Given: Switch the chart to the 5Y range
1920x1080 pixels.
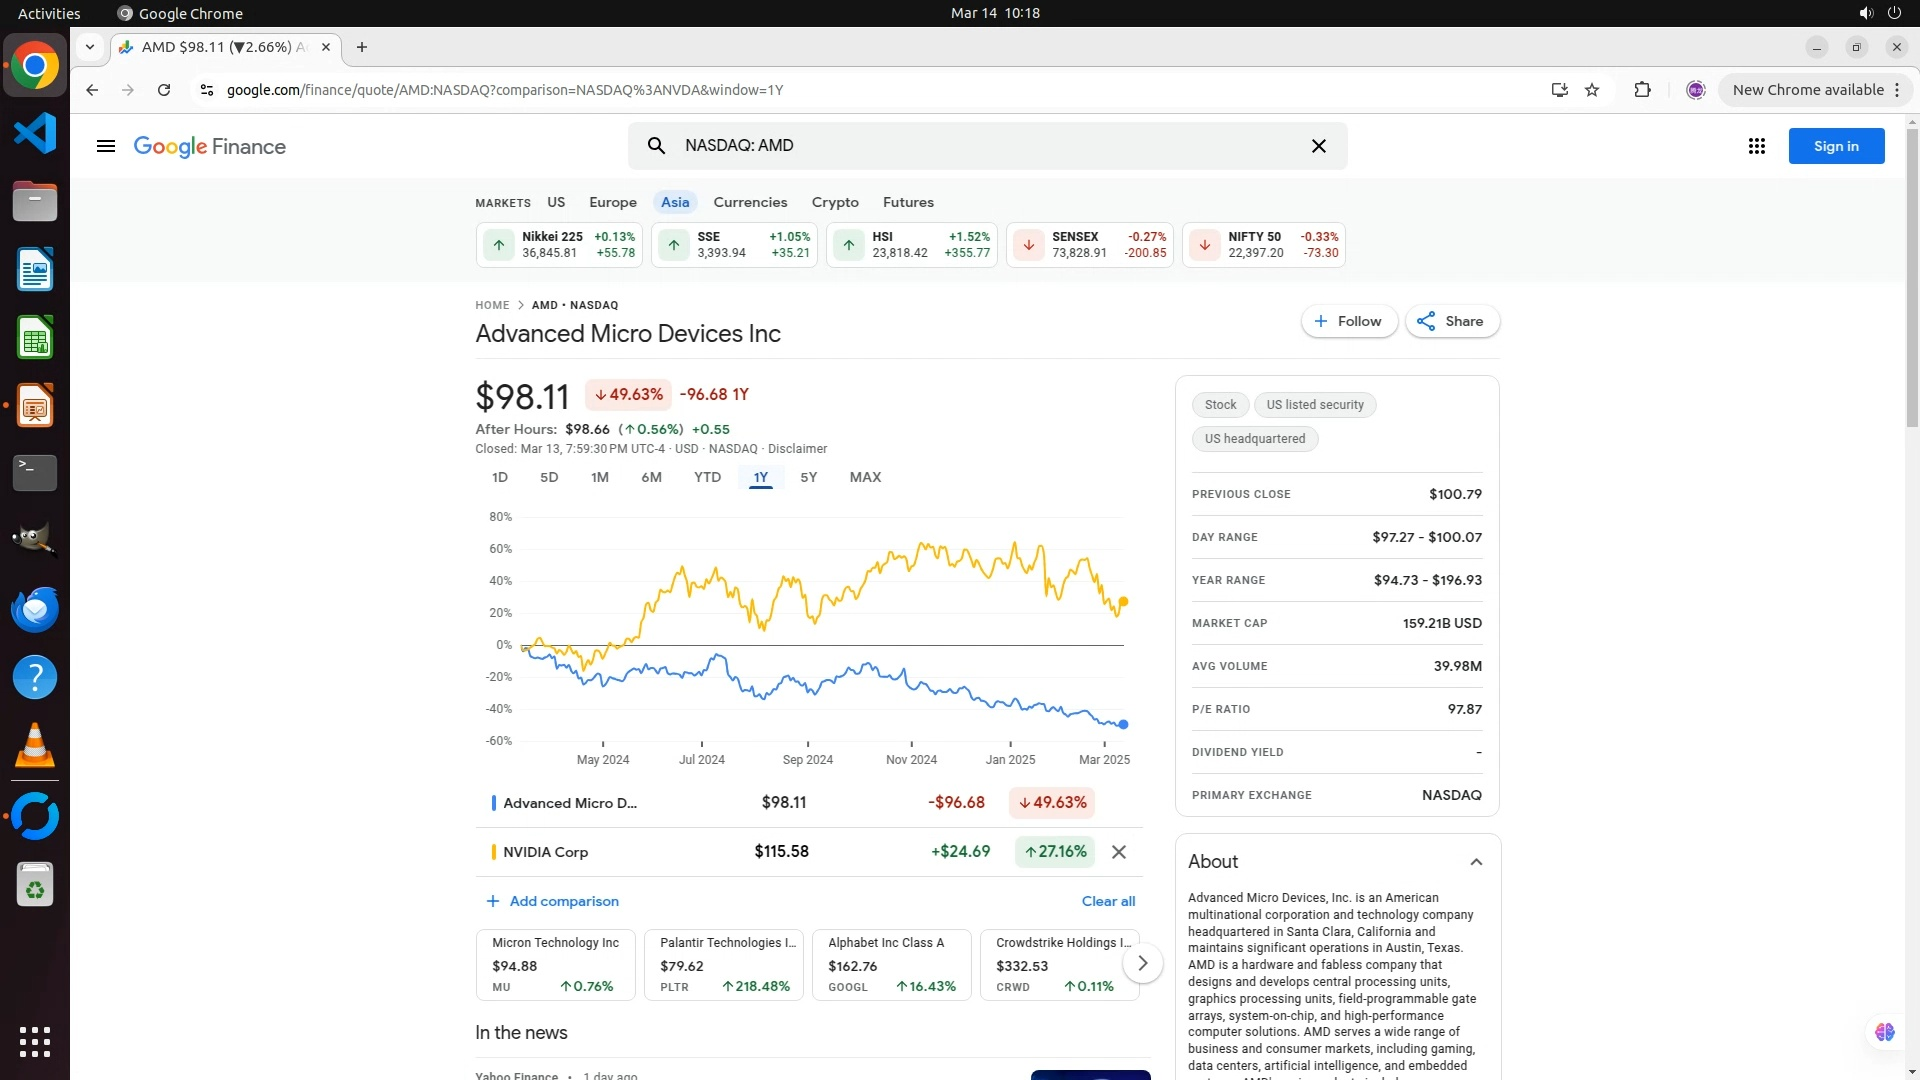Looking at the screenshot, I should point(808,477).
